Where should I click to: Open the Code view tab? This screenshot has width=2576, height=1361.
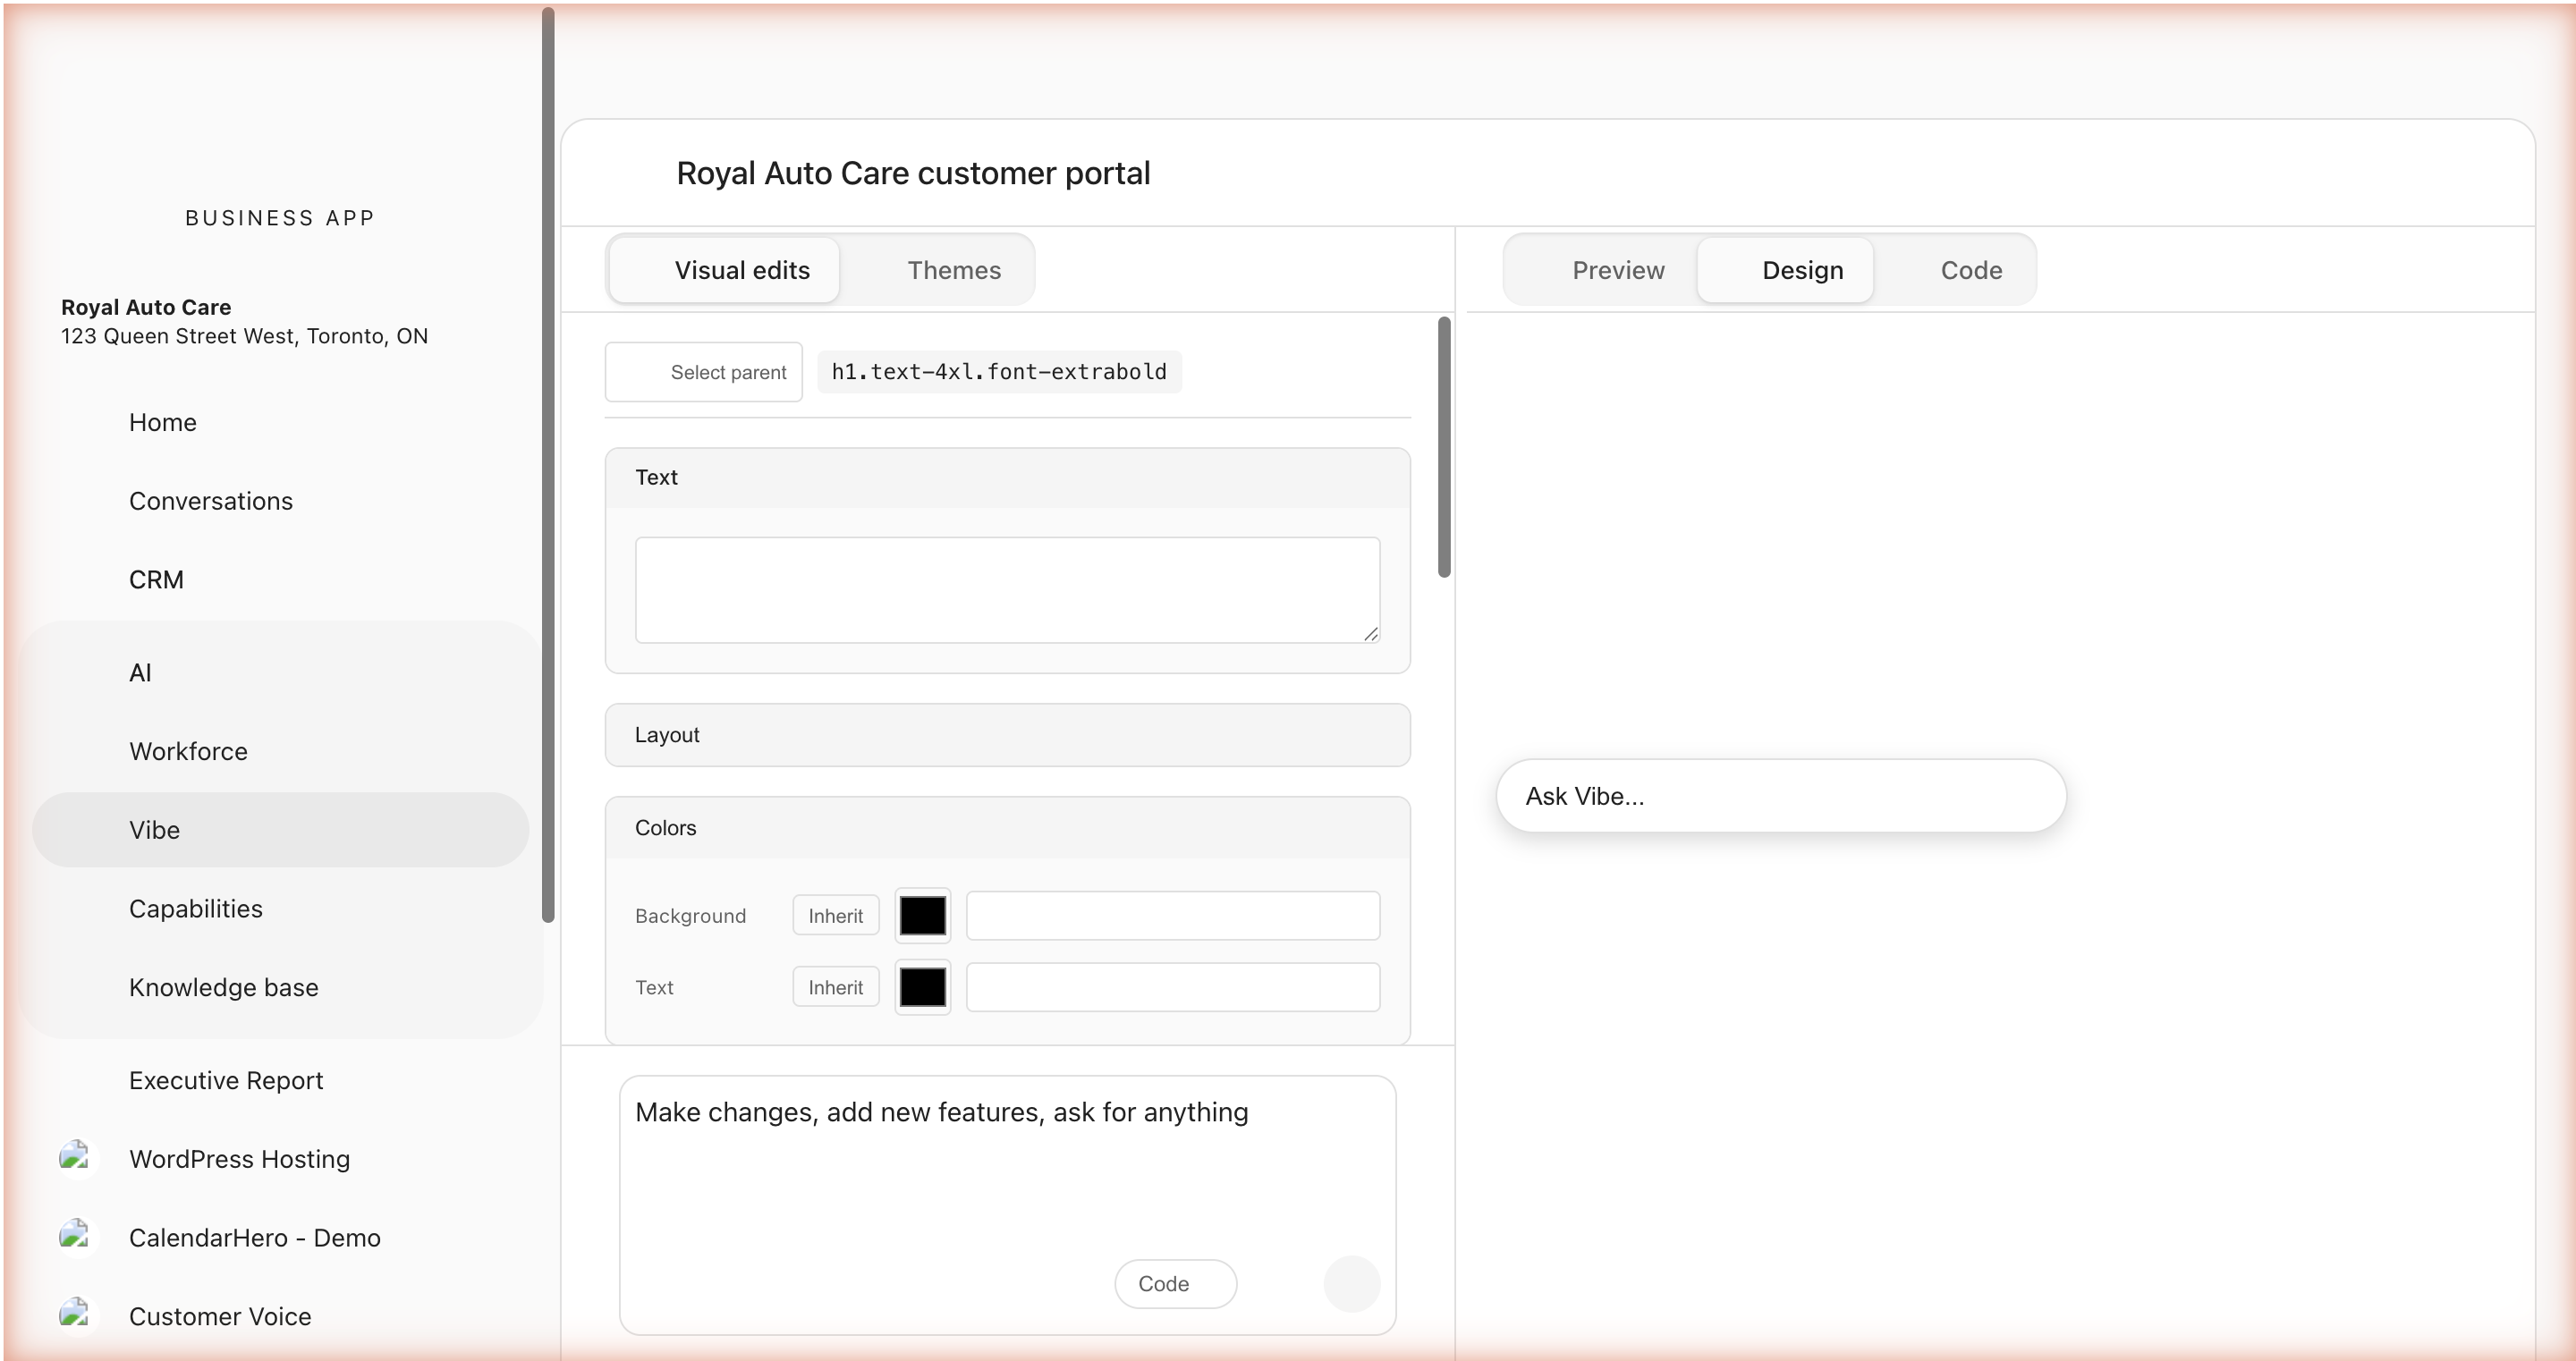(x=1970, y=269)
